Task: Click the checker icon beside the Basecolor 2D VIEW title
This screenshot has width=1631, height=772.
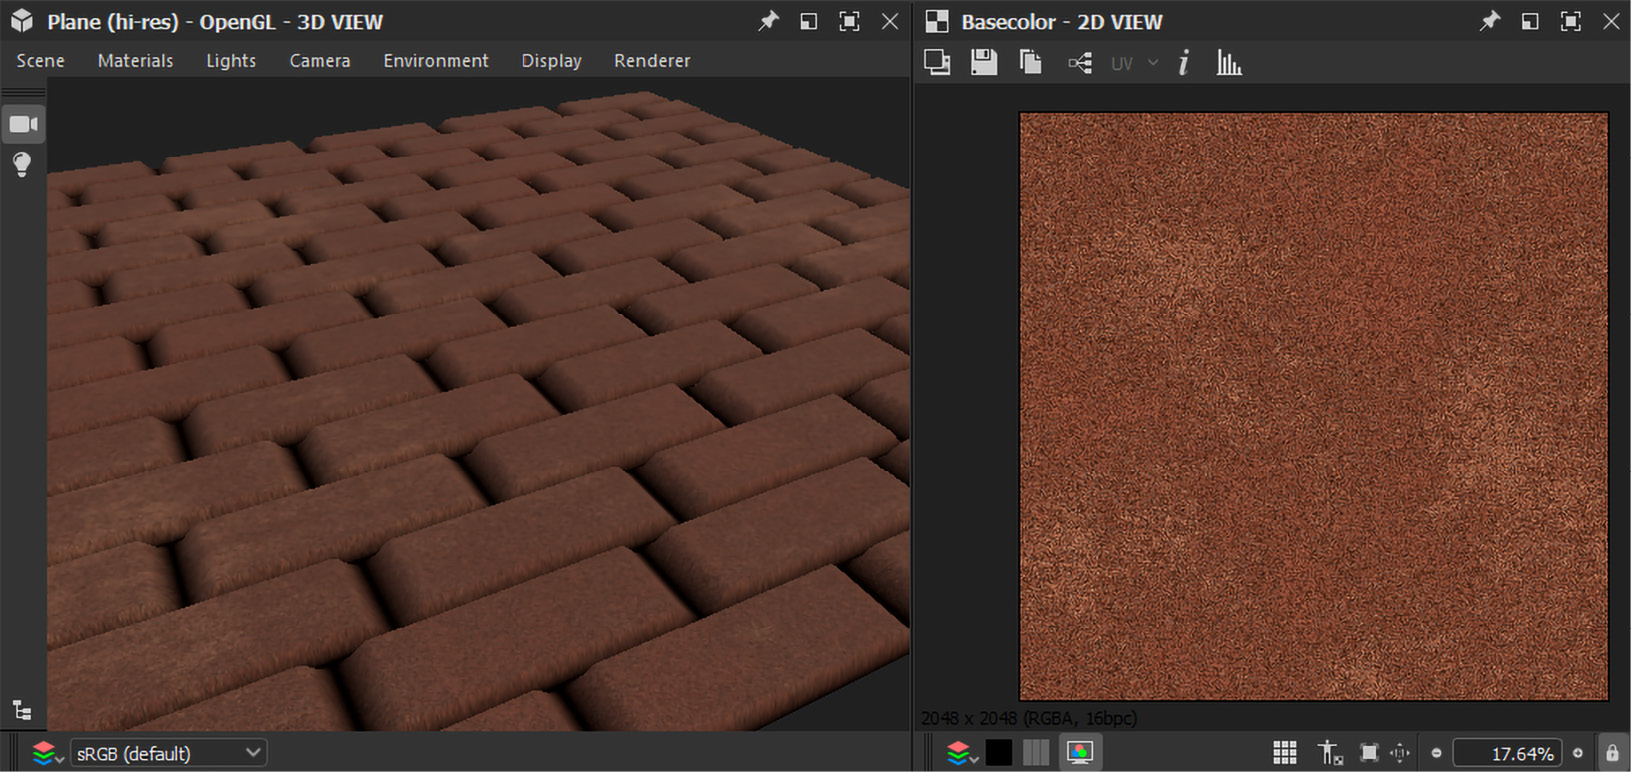Action: pyautogui.click(x=937, y=21)
